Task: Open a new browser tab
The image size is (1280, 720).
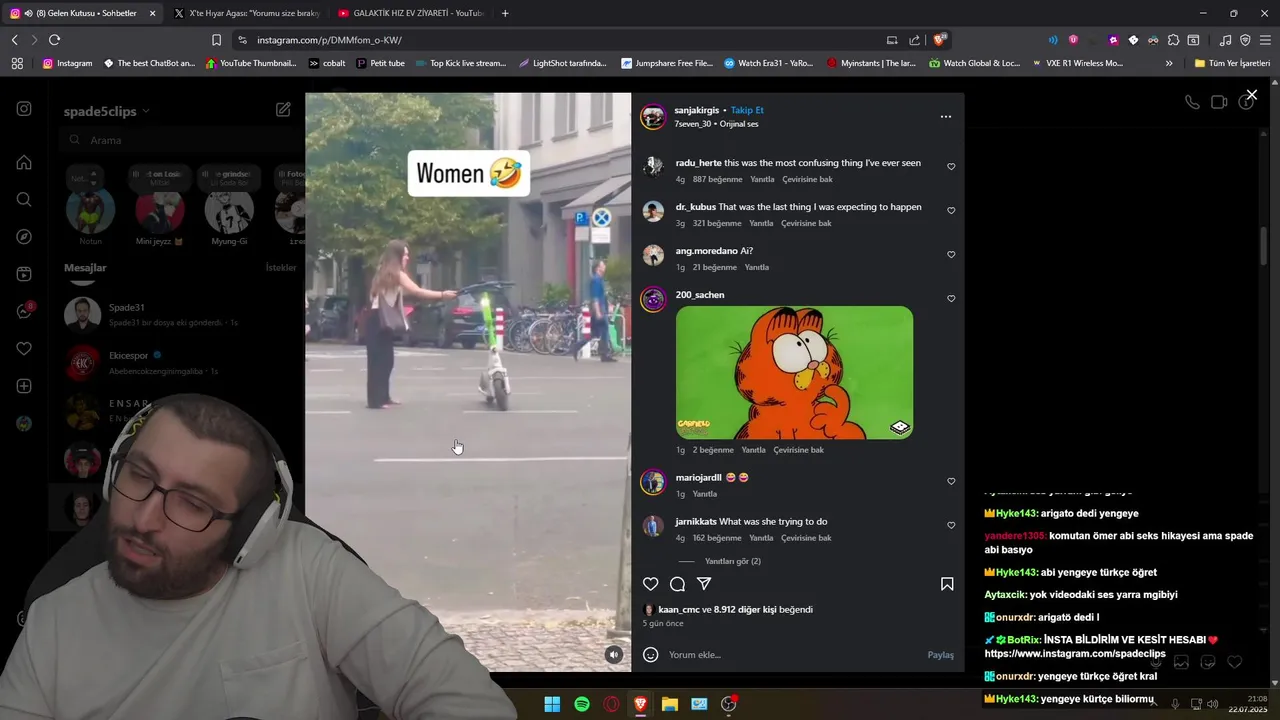Action: pyautogui.click(x=505, y=13)
